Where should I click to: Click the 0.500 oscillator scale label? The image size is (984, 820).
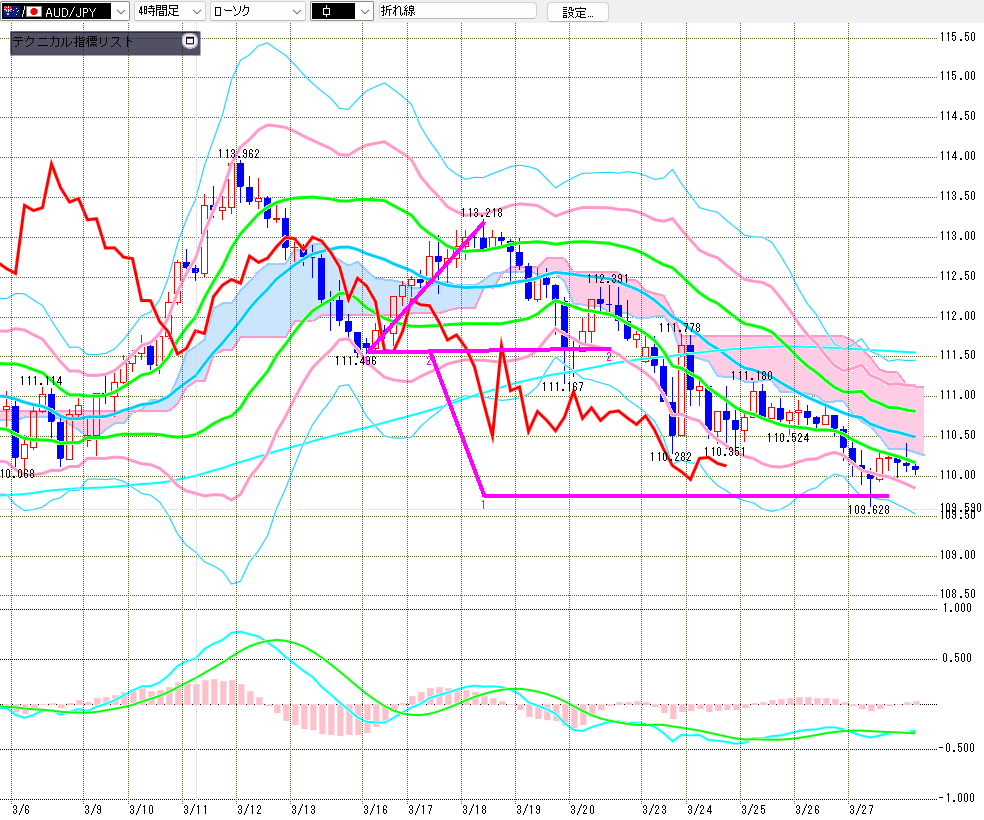(x=956, y=658)
